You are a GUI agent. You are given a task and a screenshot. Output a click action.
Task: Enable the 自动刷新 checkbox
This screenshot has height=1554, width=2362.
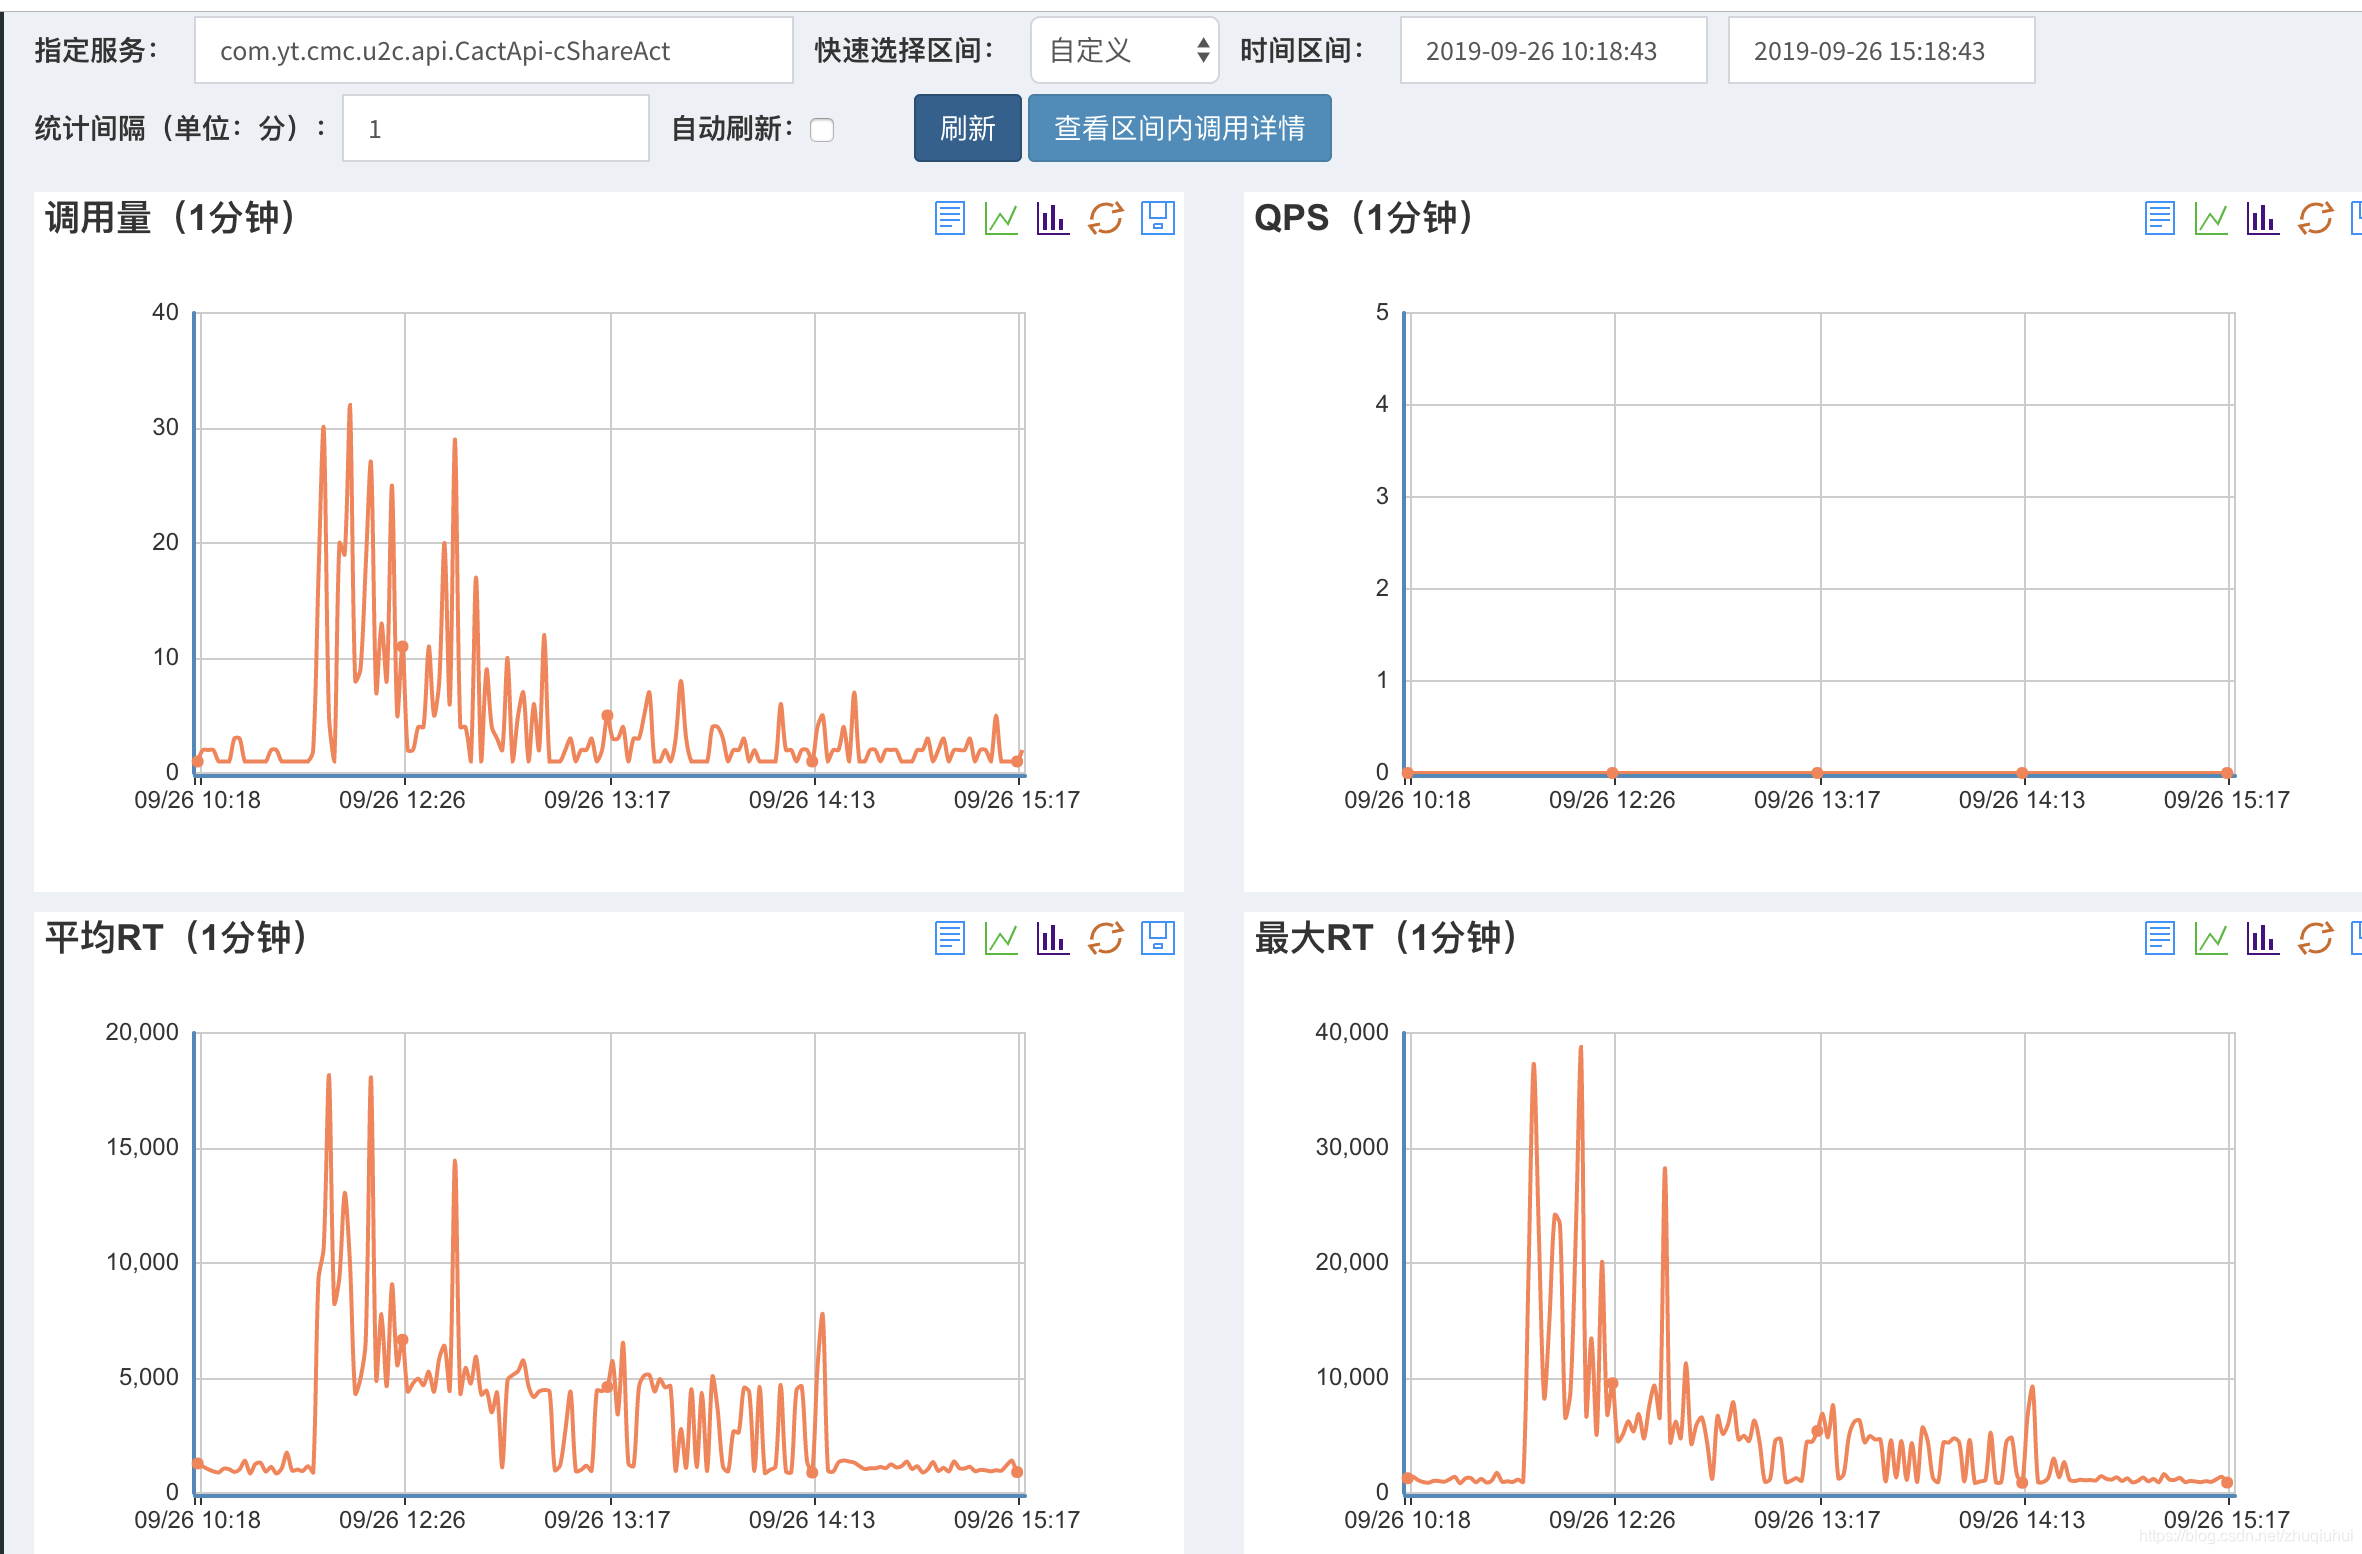pos(822,130)
